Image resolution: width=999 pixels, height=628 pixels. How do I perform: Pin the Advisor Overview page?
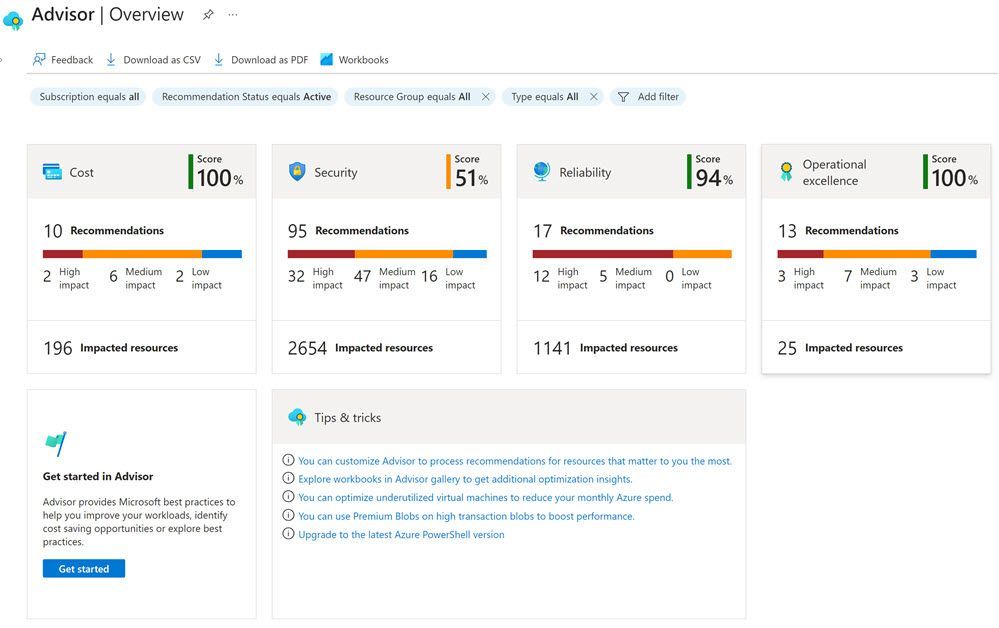point(208,15)
